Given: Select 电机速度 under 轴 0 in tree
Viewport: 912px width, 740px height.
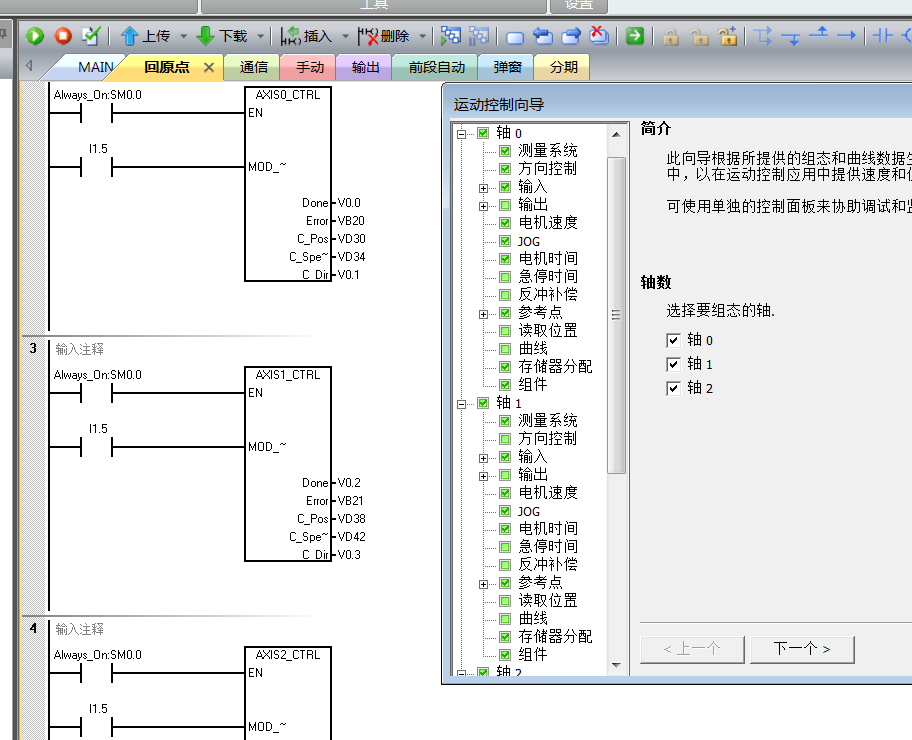Looking at the screenshot, I should tap(548, 222).
